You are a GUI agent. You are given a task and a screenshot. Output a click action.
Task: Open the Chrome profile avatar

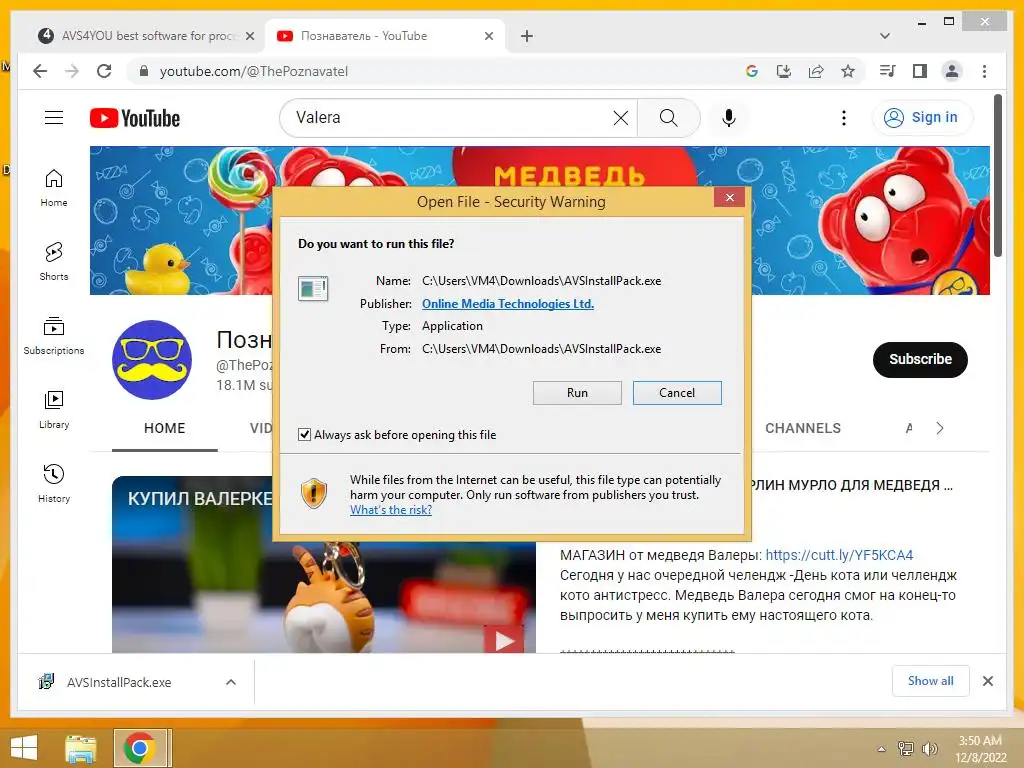(952, 71)
